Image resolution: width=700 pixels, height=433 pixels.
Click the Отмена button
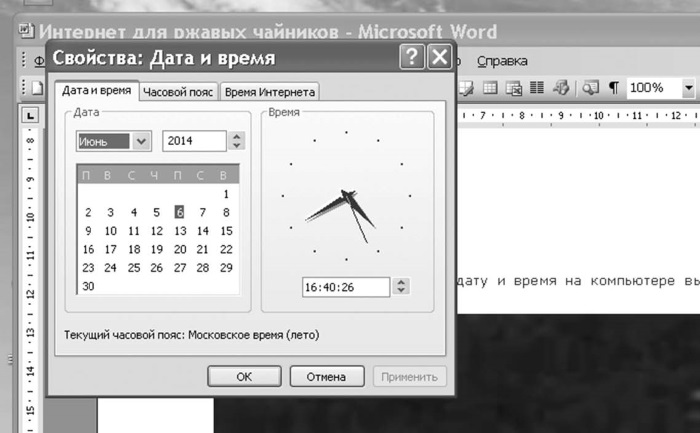pyautogui.click(x=326, y=377)
